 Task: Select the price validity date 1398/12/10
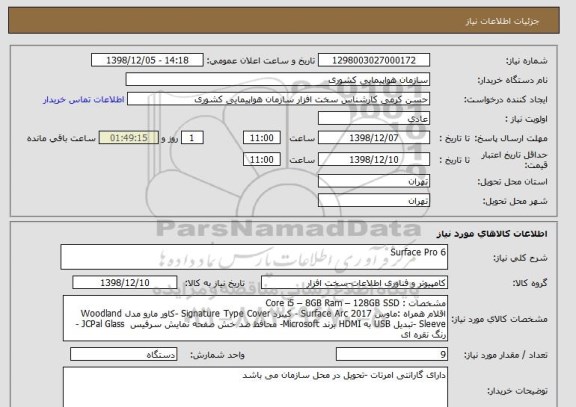[x=374, y=159]
